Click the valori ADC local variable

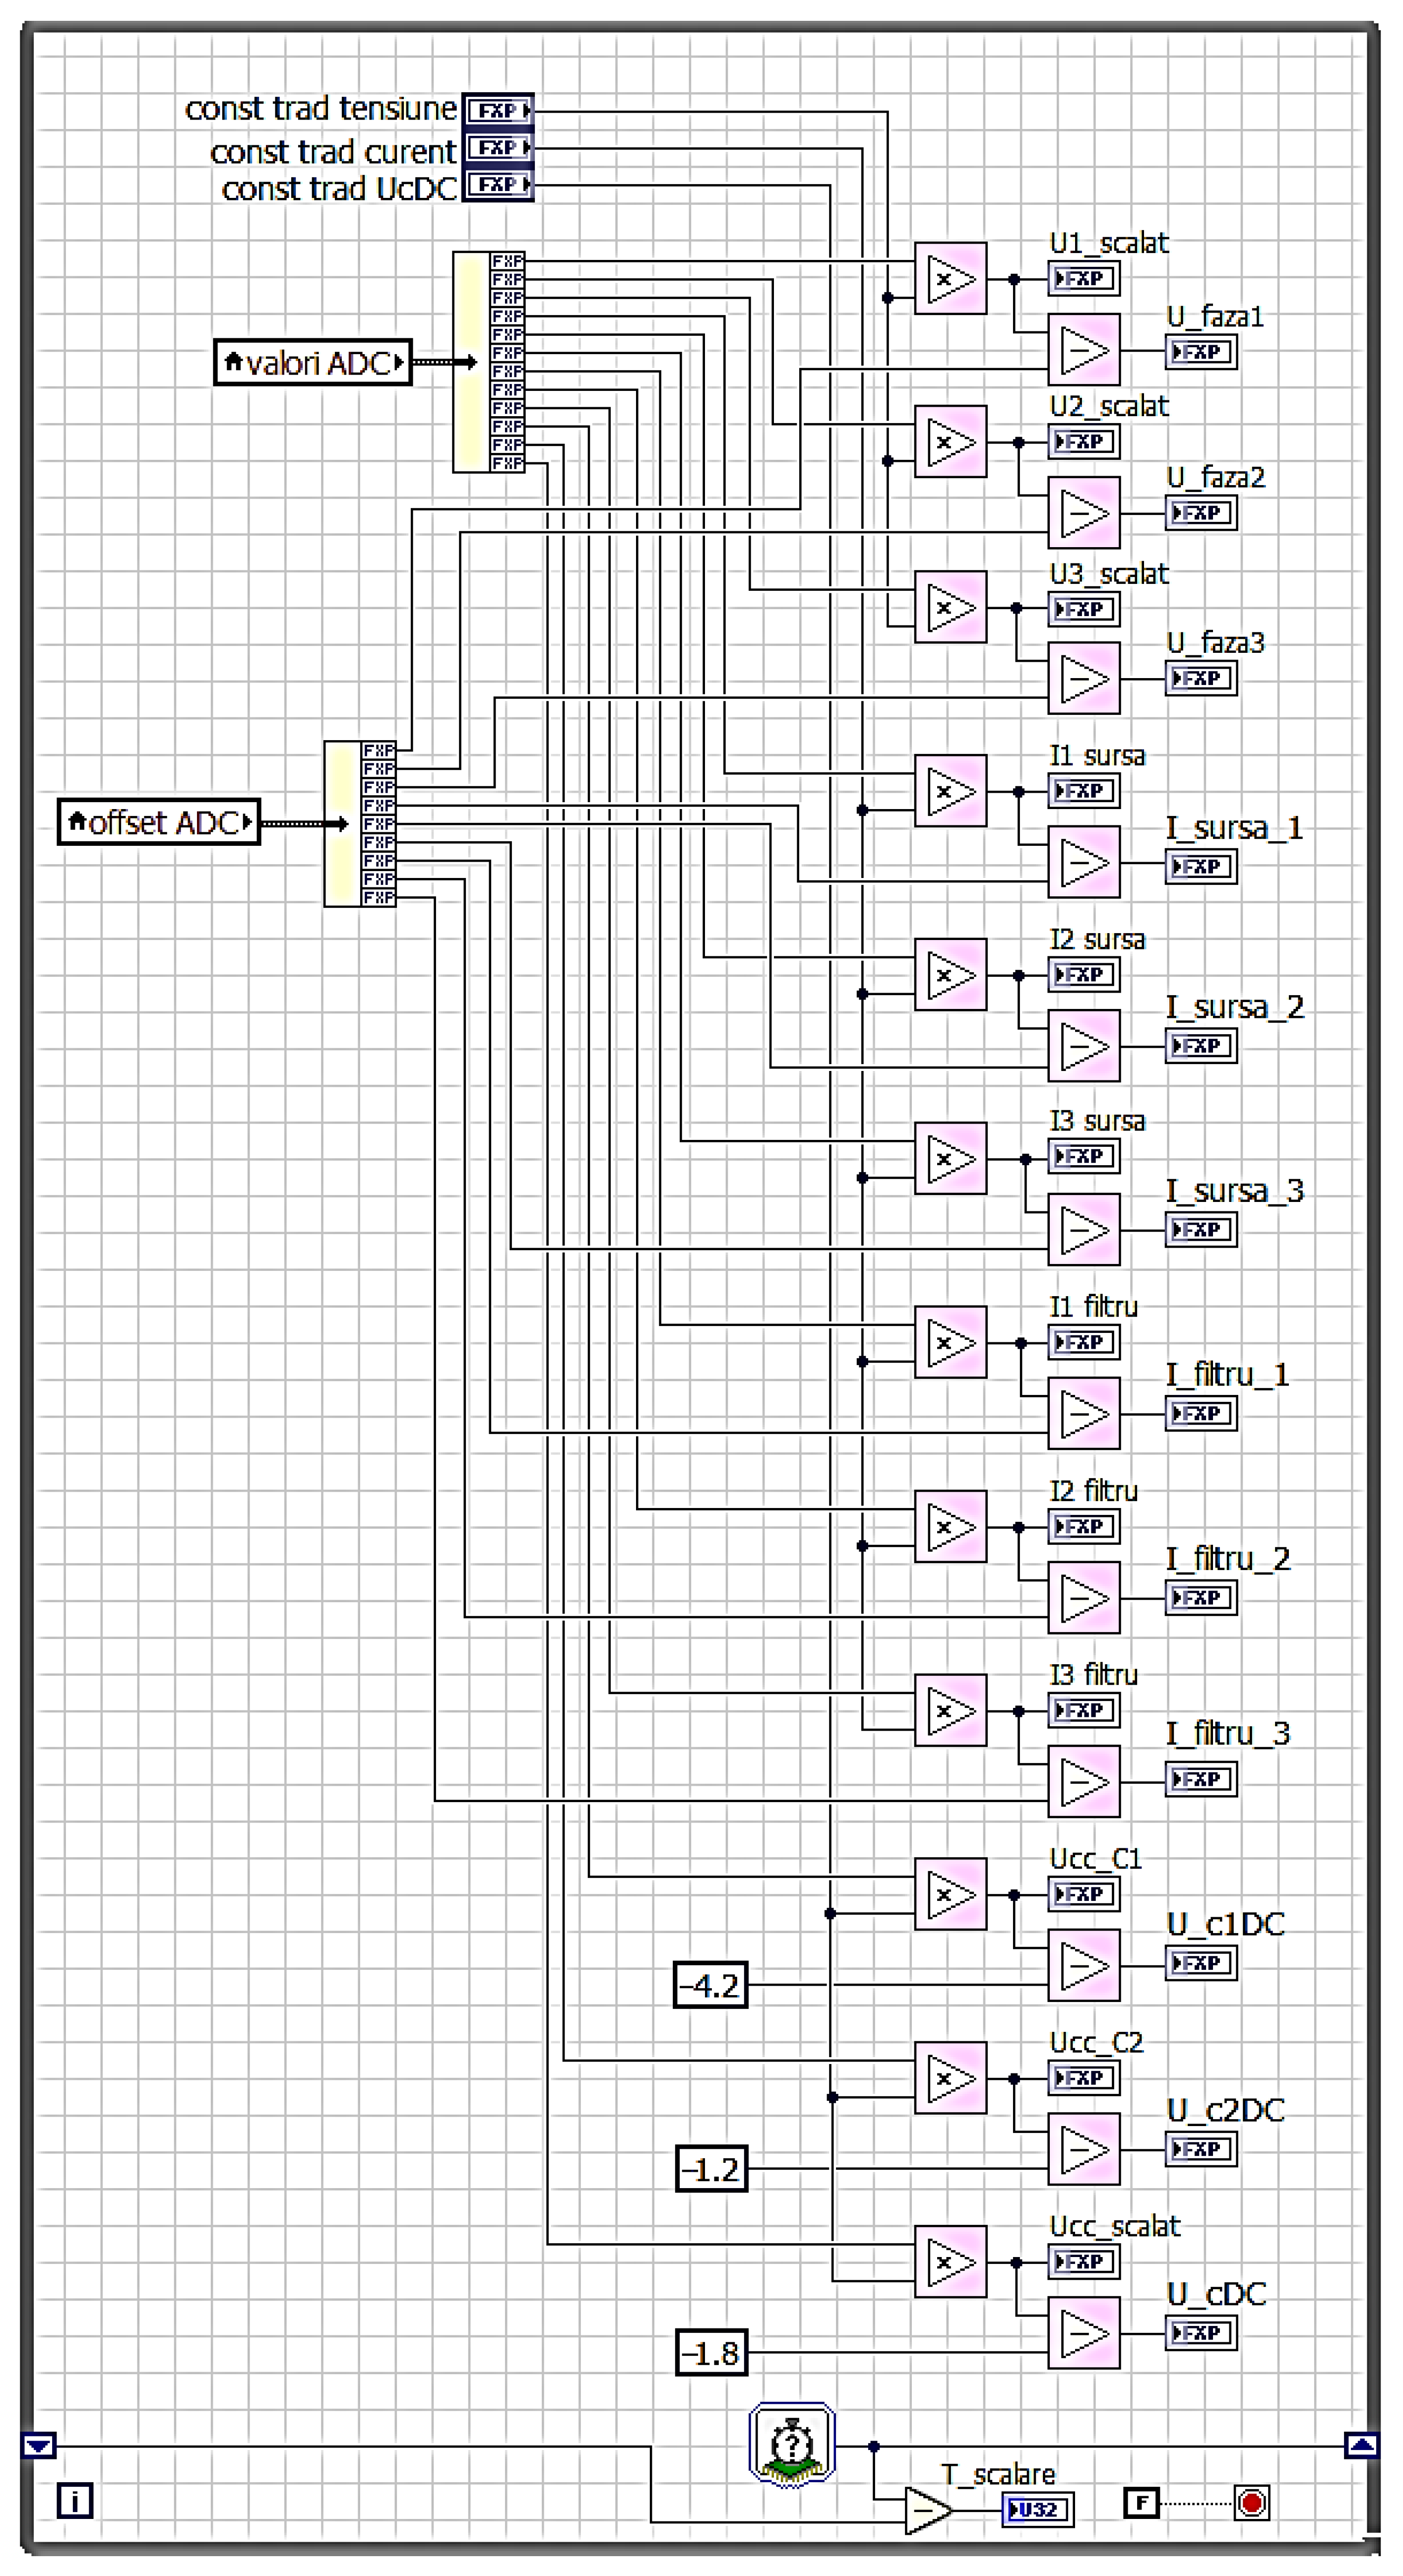[313, 362]
